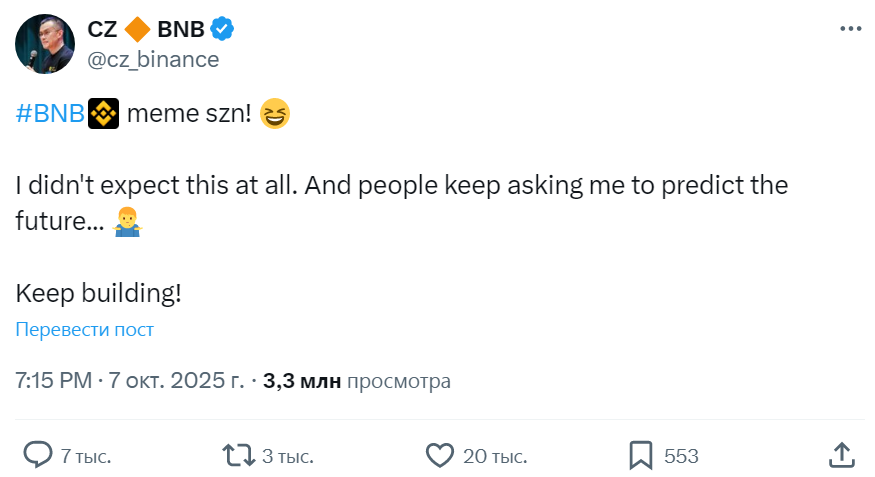Click the BNB logo emoji after hashtag
The width and height of the screenshot is (875, 477).
click(104, 115)
